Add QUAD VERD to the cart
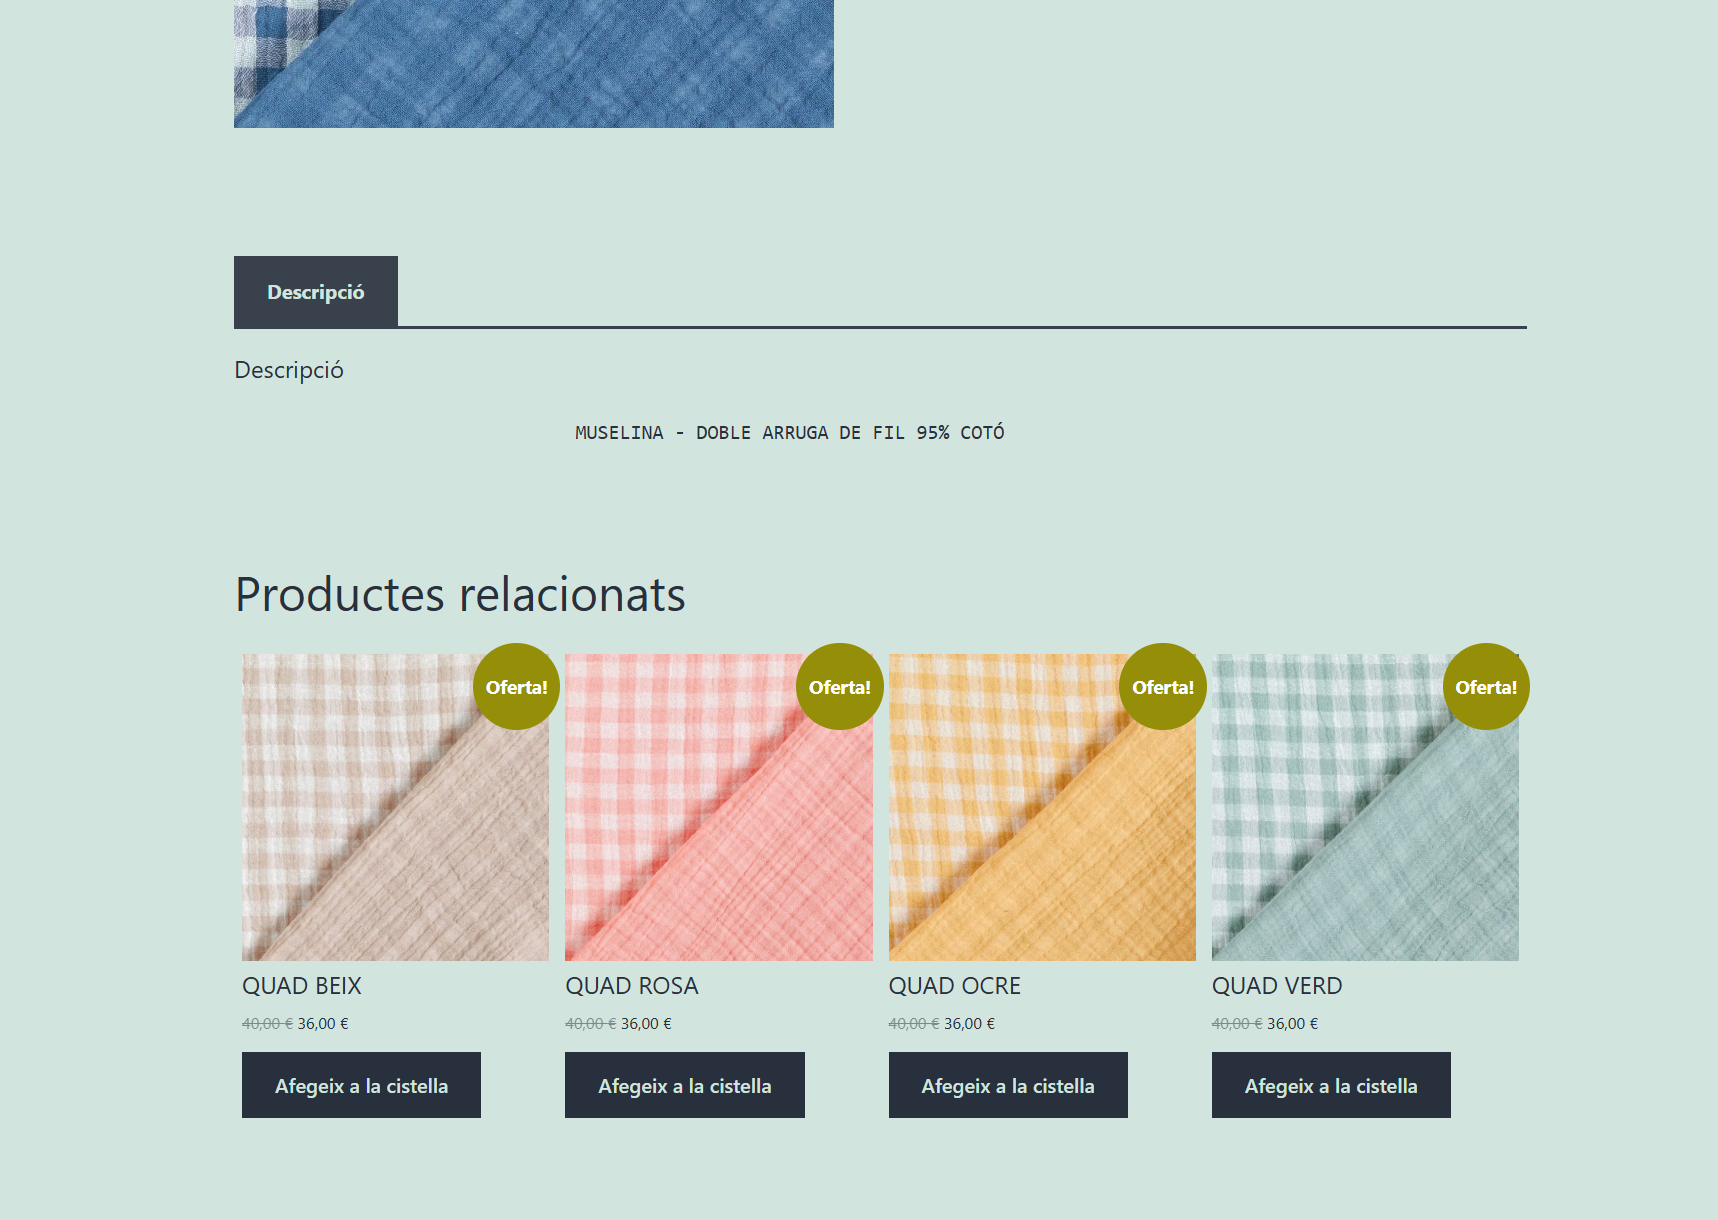This screenshot has height=1220, width=1718. pos(1331,1085)
